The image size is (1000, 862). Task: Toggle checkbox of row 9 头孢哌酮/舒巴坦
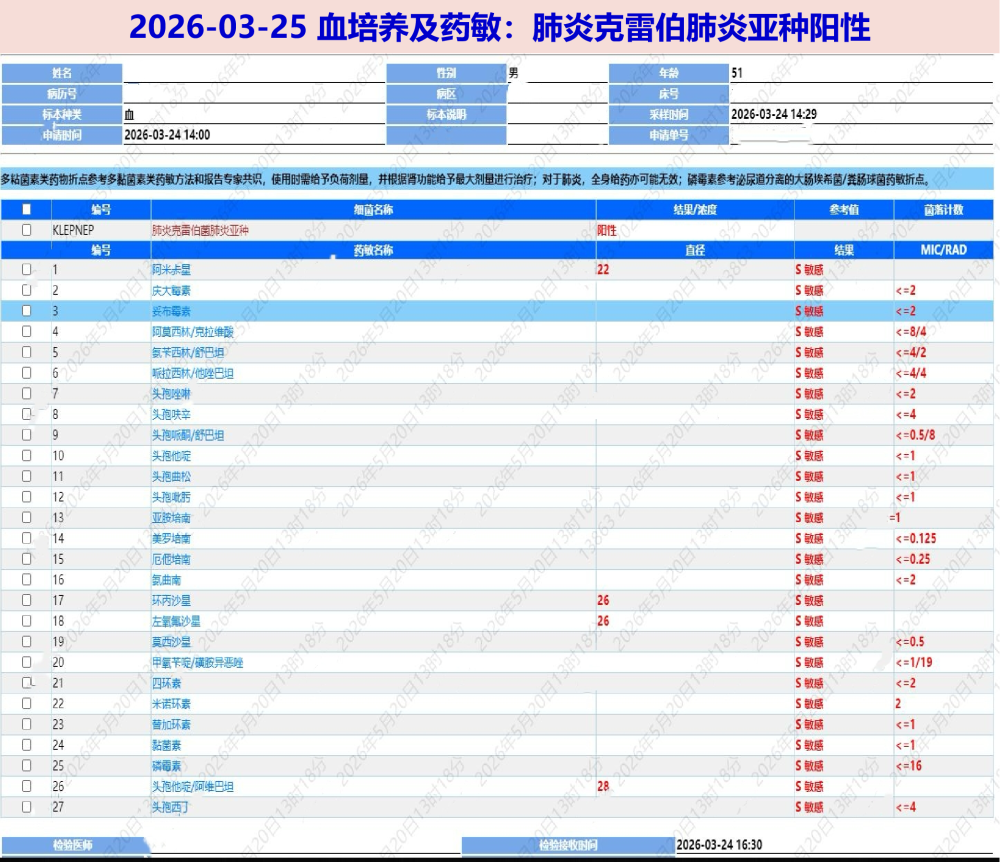27,435
